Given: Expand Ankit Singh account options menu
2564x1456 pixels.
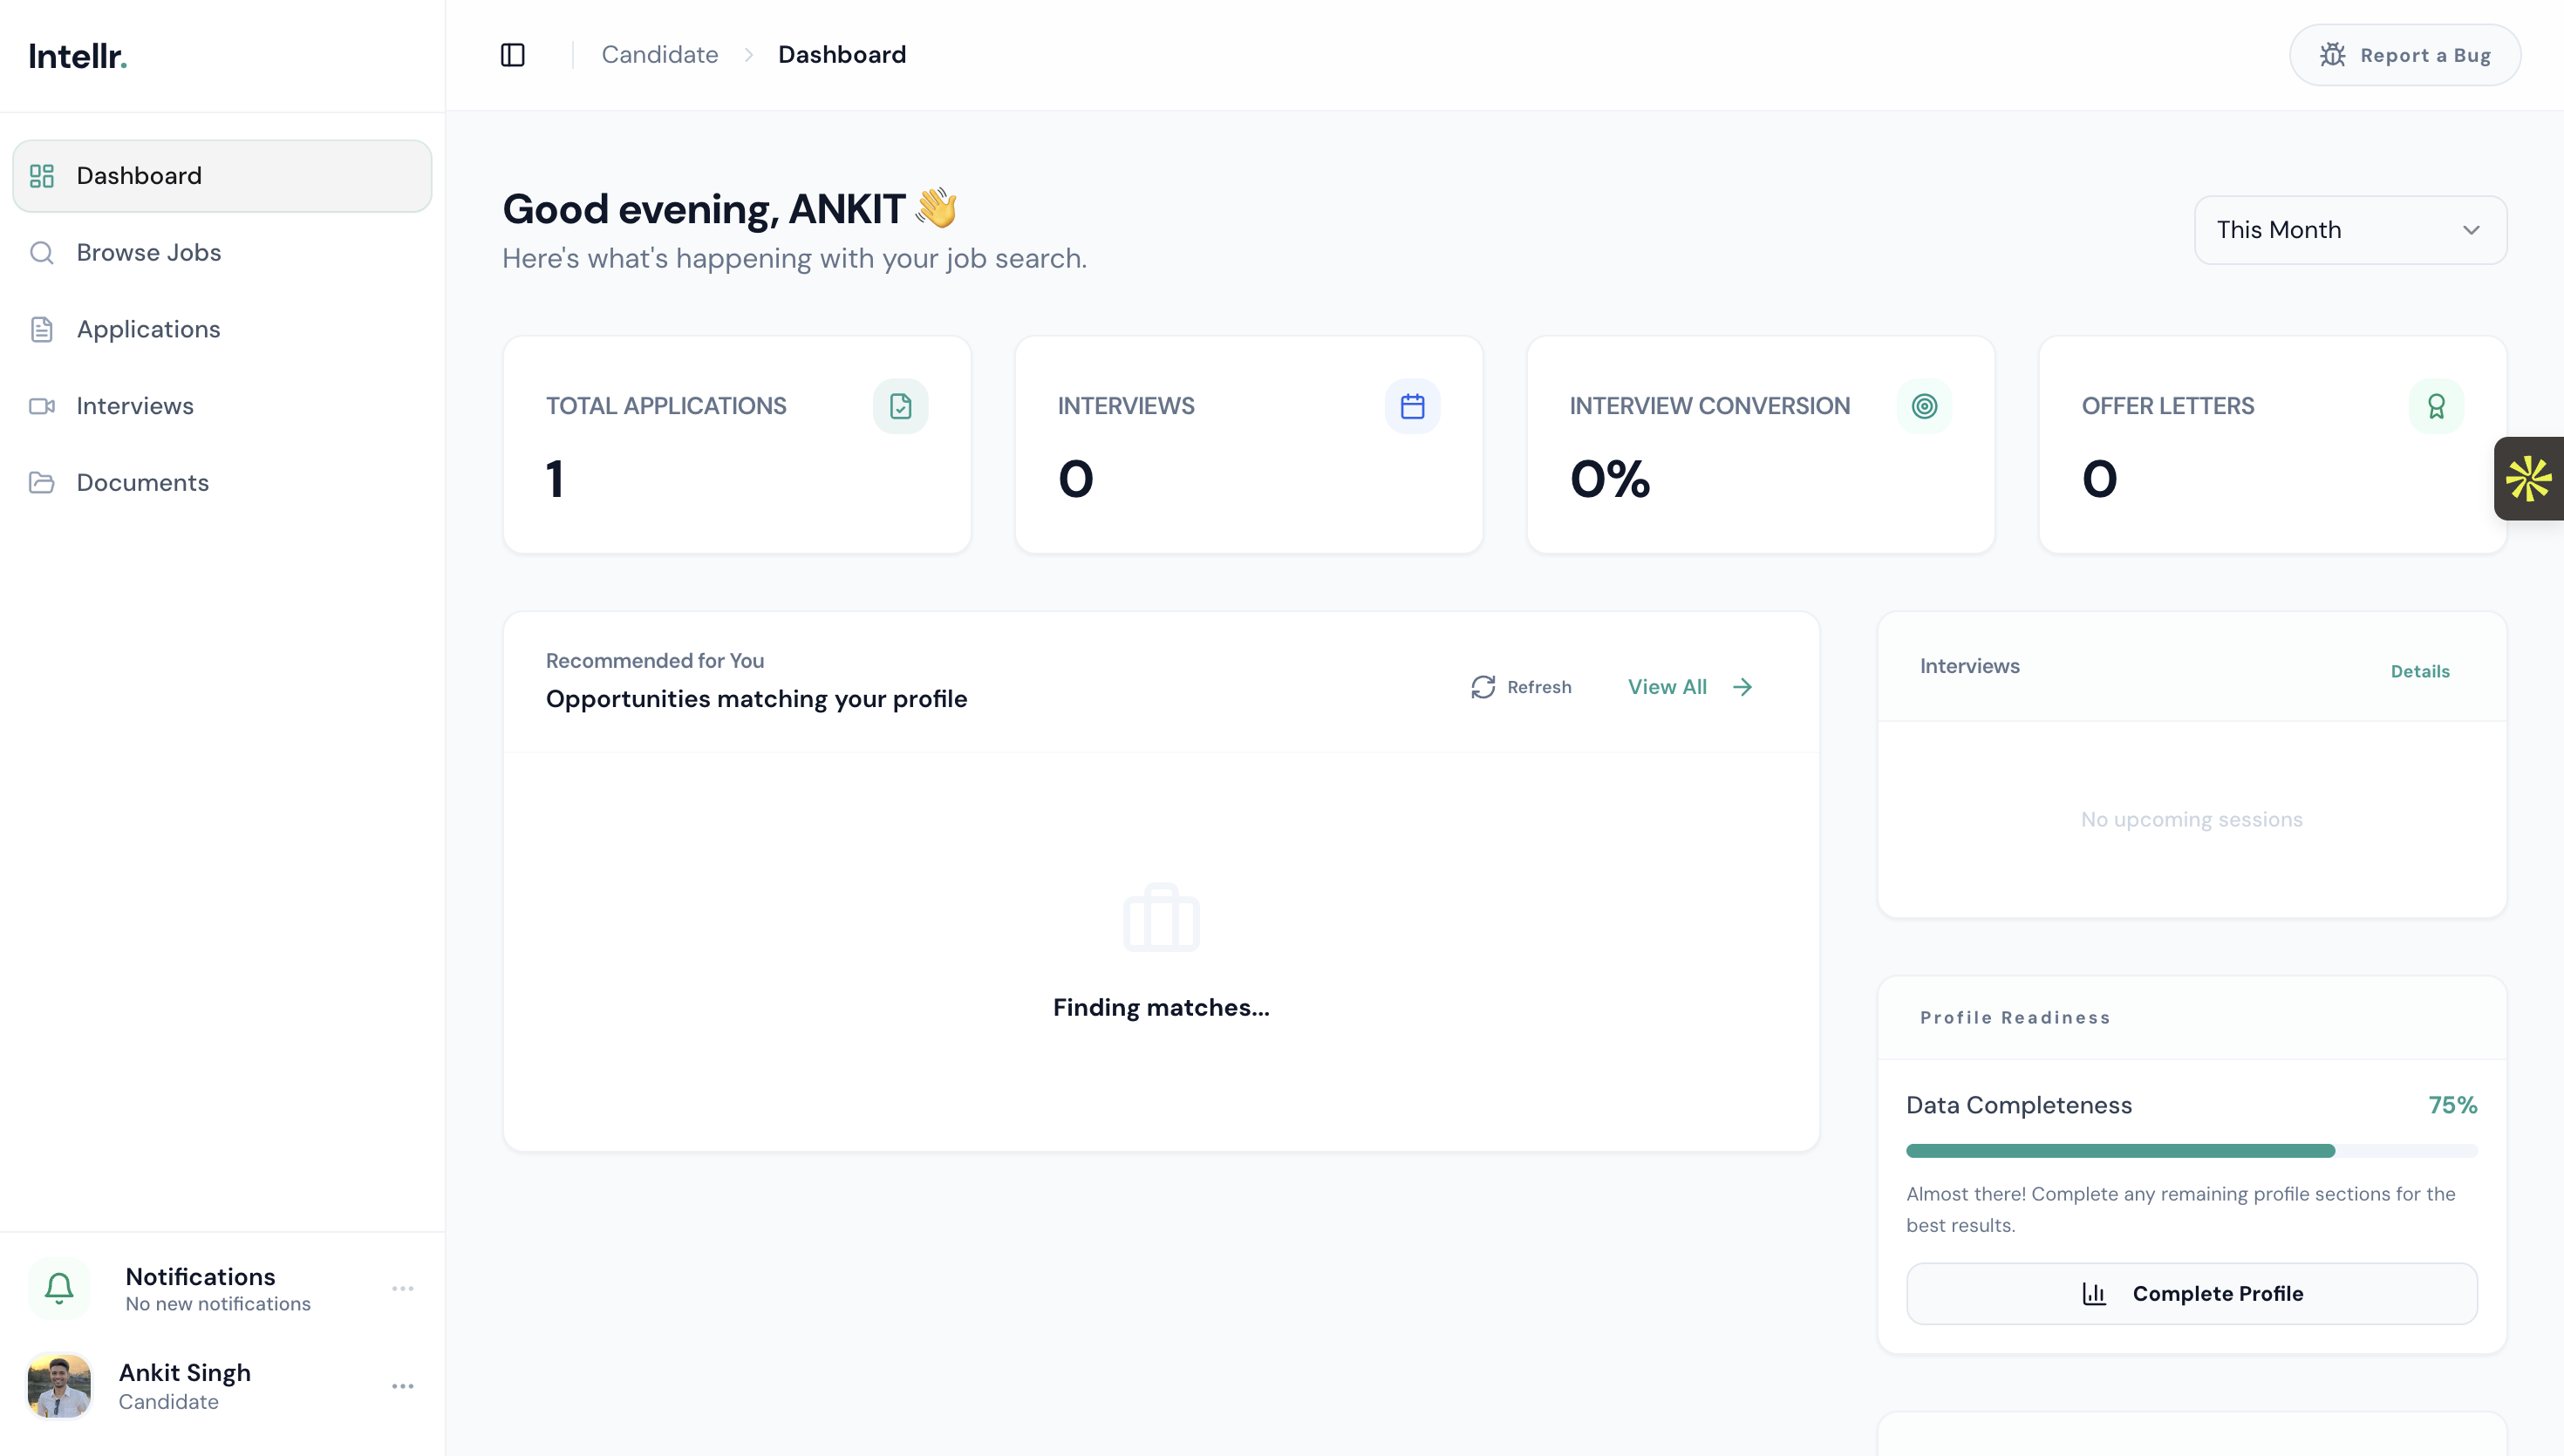Looking at the screenshot, I should coord(402,1386).
